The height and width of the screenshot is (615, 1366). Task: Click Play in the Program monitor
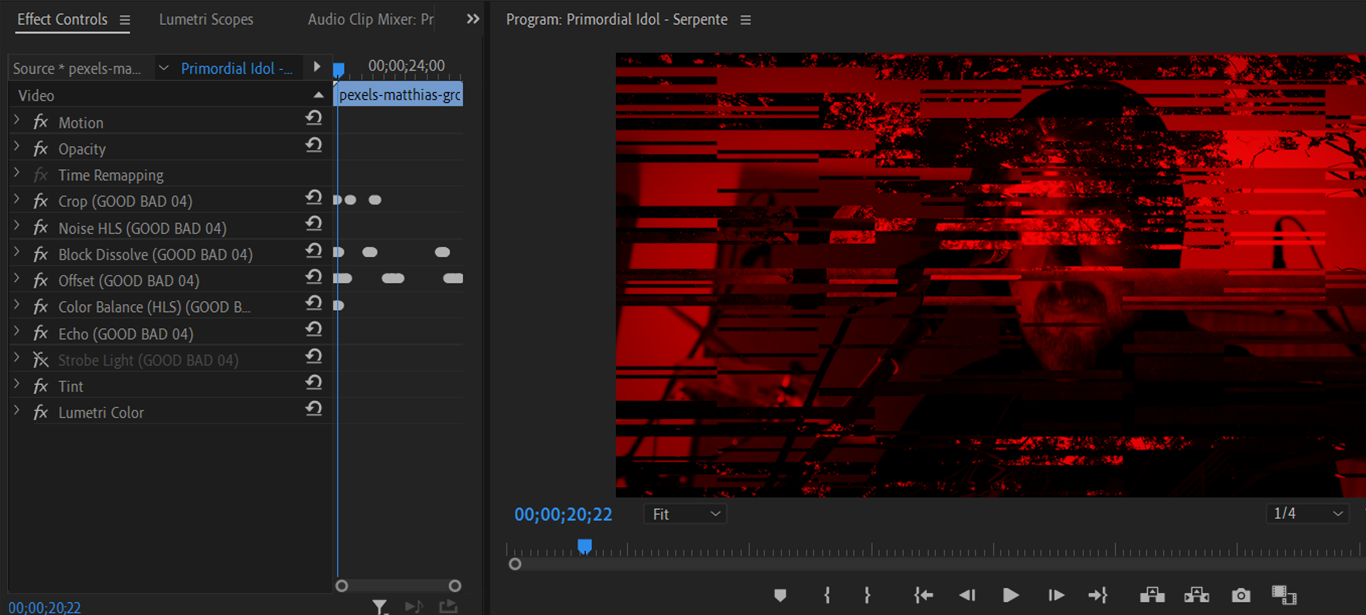[1011, 595]
